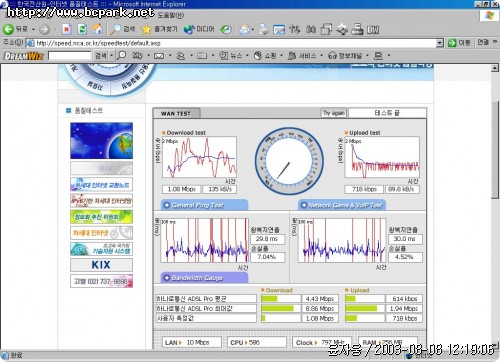Open DreamWiz 정보채널 headphone button

click(345, 56)
